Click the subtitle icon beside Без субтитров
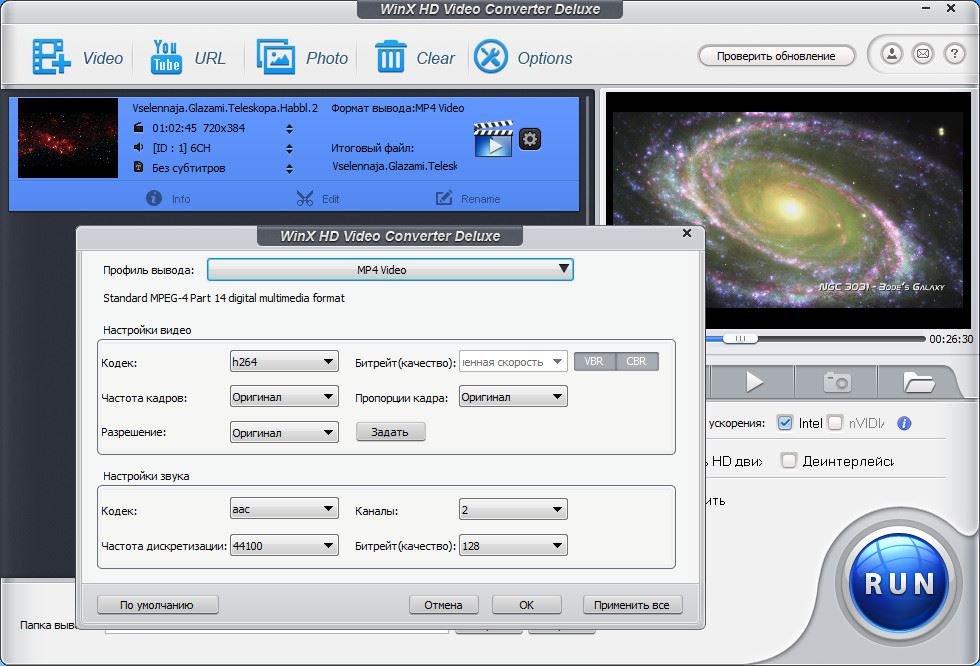The image size is (980, 666). 139,167
